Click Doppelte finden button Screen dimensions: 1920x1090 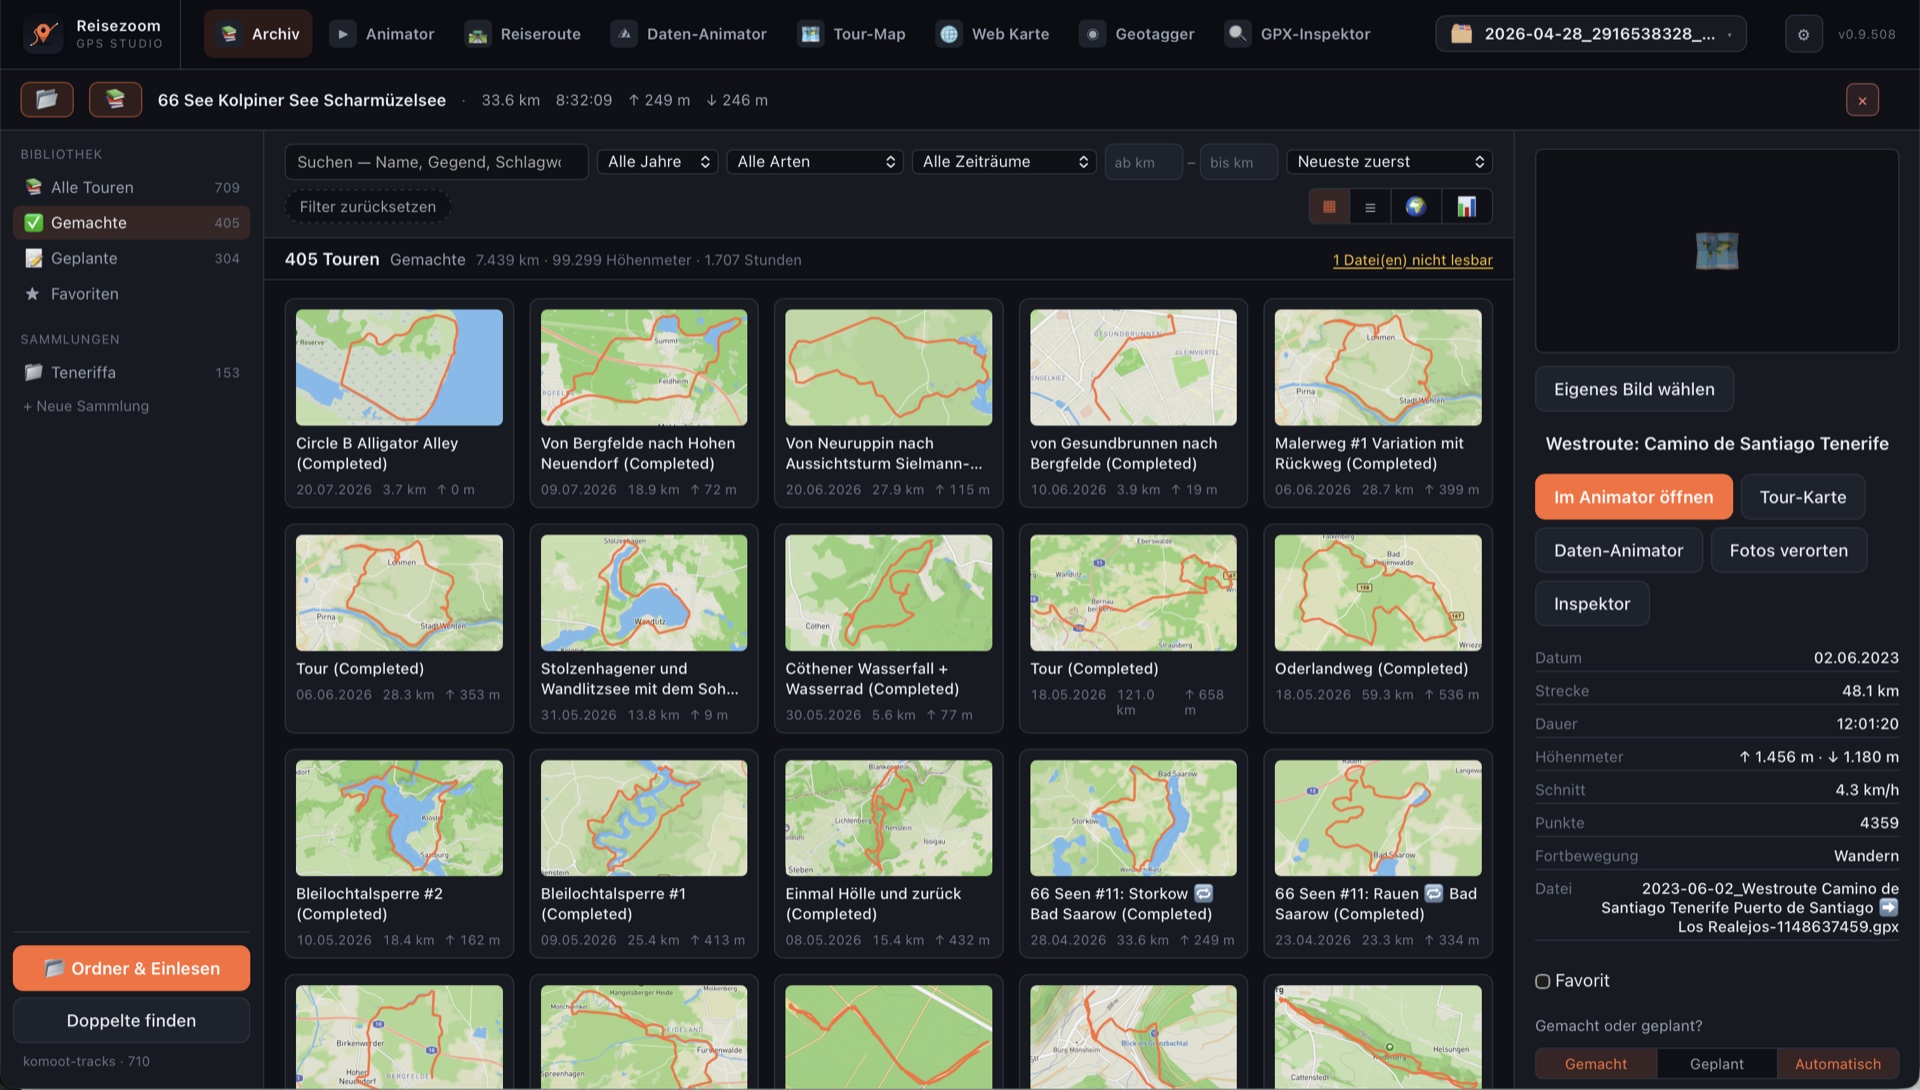[x=131, y=1020]
